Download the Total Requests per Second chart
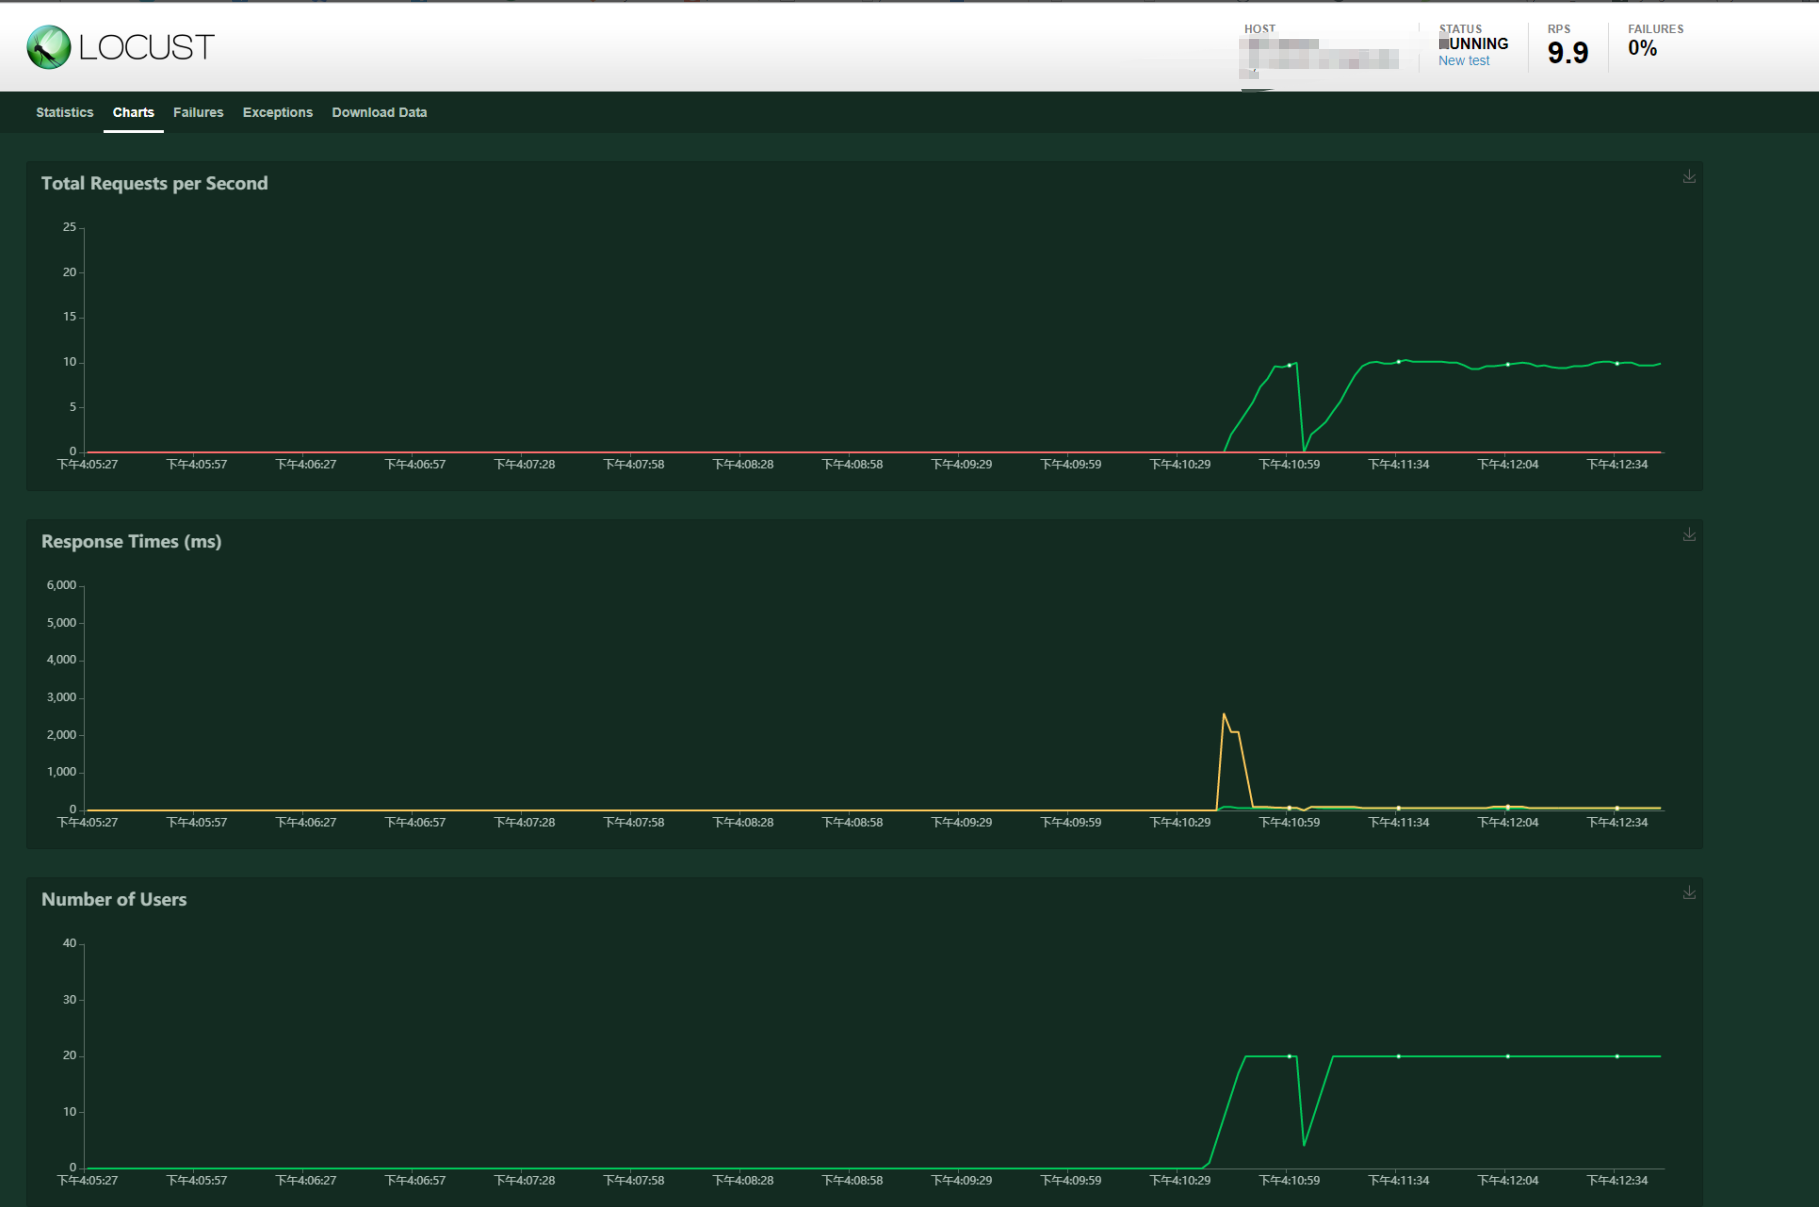This screenshot has height=1207, width=1819. point(1689,177)
